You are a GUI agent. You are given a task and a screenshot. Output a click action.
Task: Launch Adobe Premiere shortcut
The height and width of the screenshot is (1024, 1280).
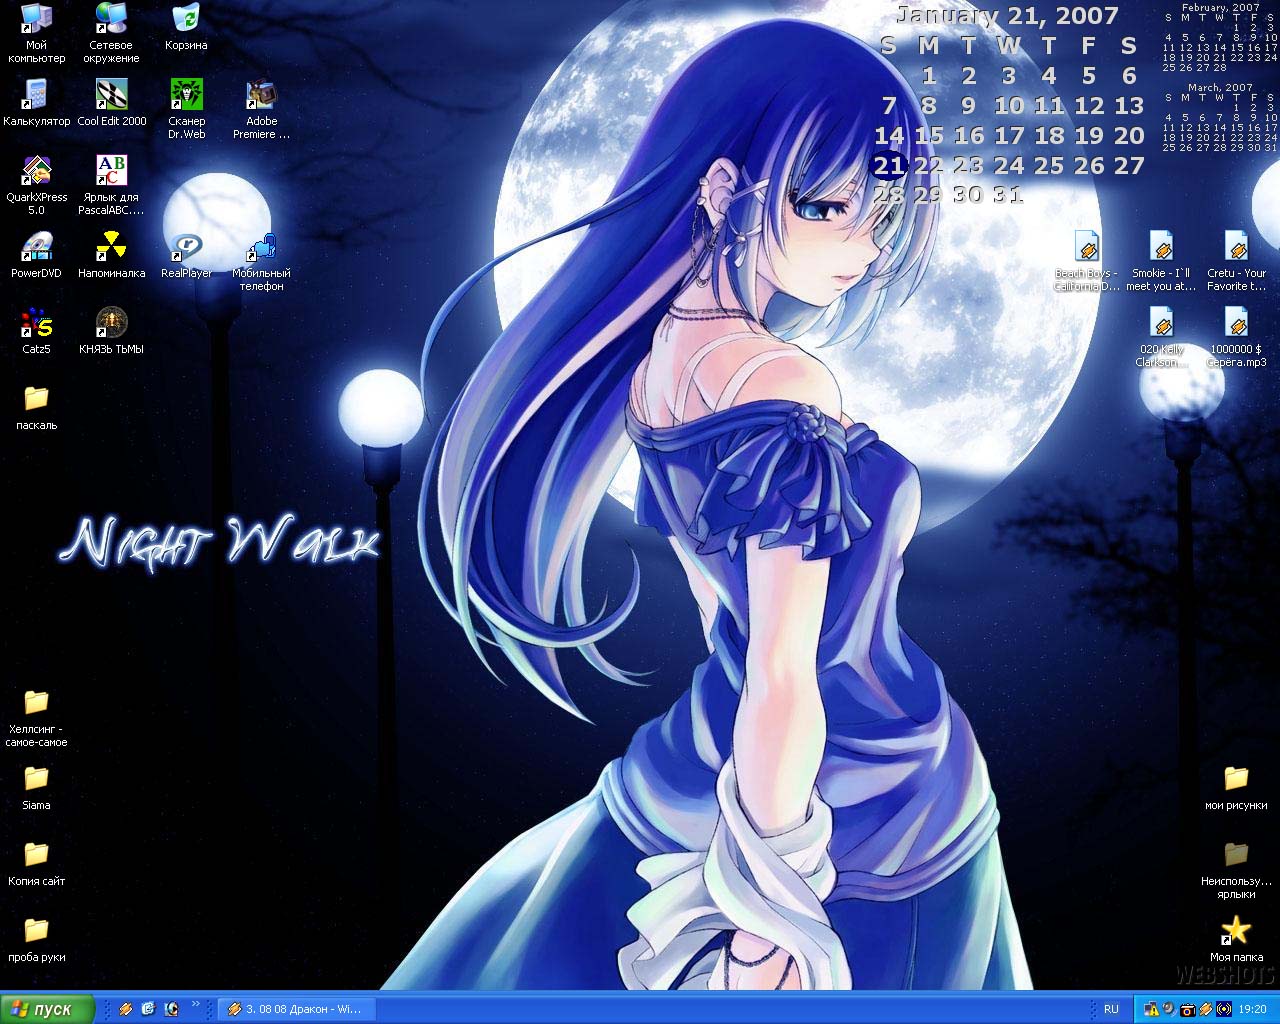pos(261,109)
